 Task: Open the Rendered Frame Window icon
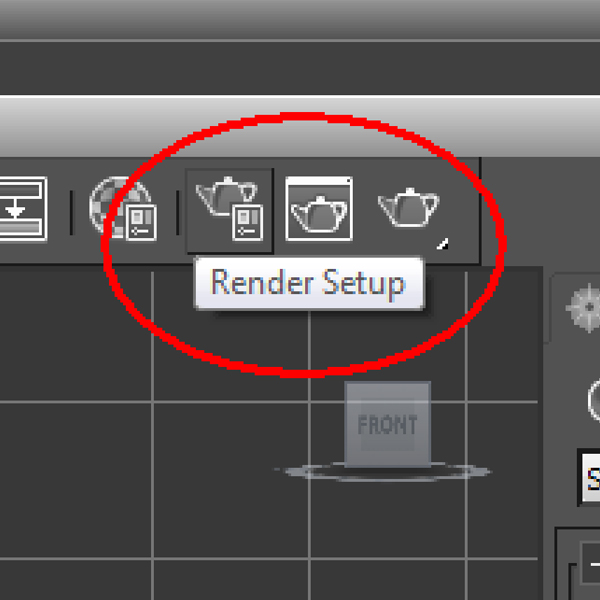(x=319, y=209)
